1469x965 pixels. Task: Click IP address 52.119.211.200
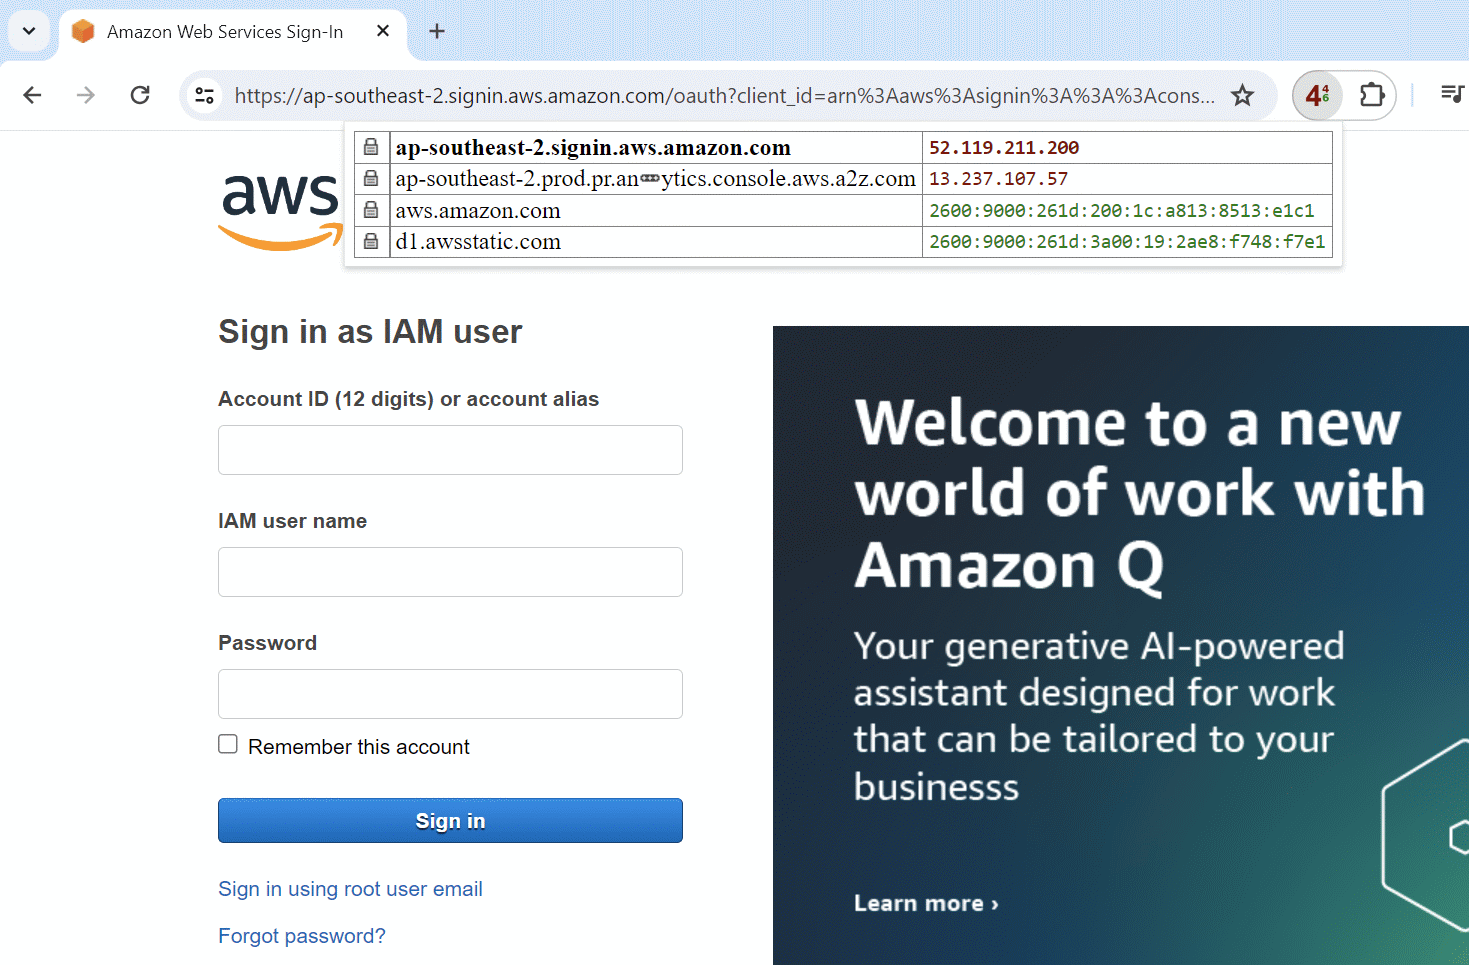click(x=1004, y=148)
